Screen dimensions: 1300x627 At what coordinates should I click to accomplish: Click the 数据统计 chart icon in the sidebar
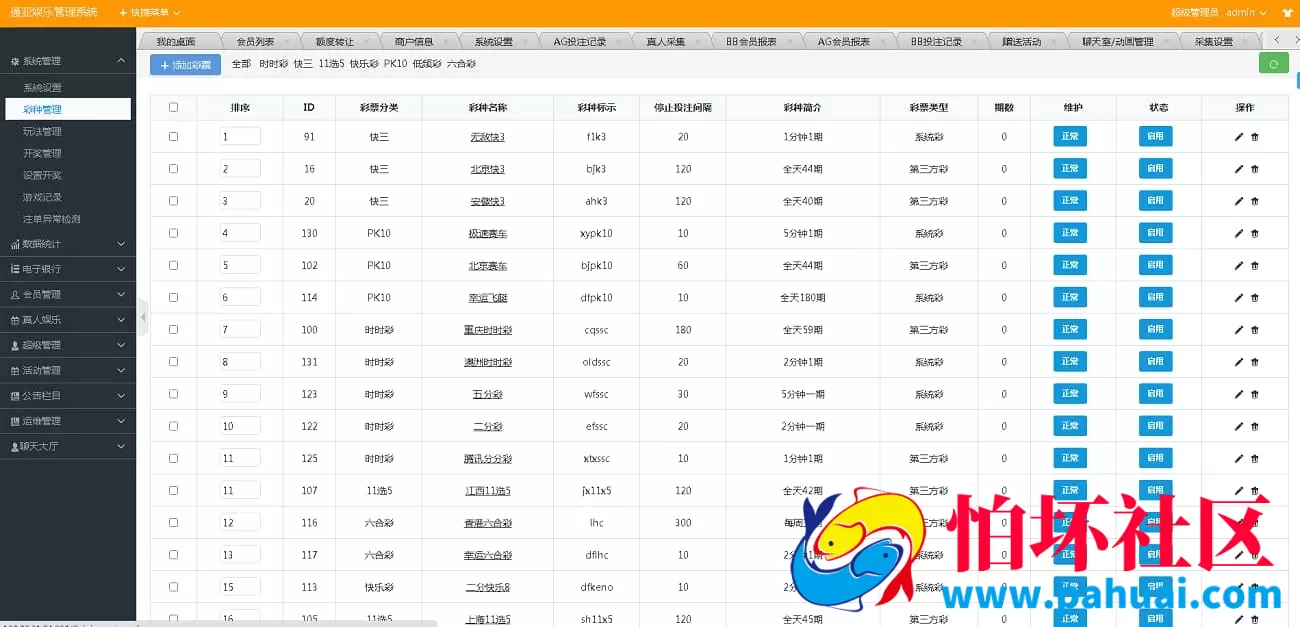point(14,245)
